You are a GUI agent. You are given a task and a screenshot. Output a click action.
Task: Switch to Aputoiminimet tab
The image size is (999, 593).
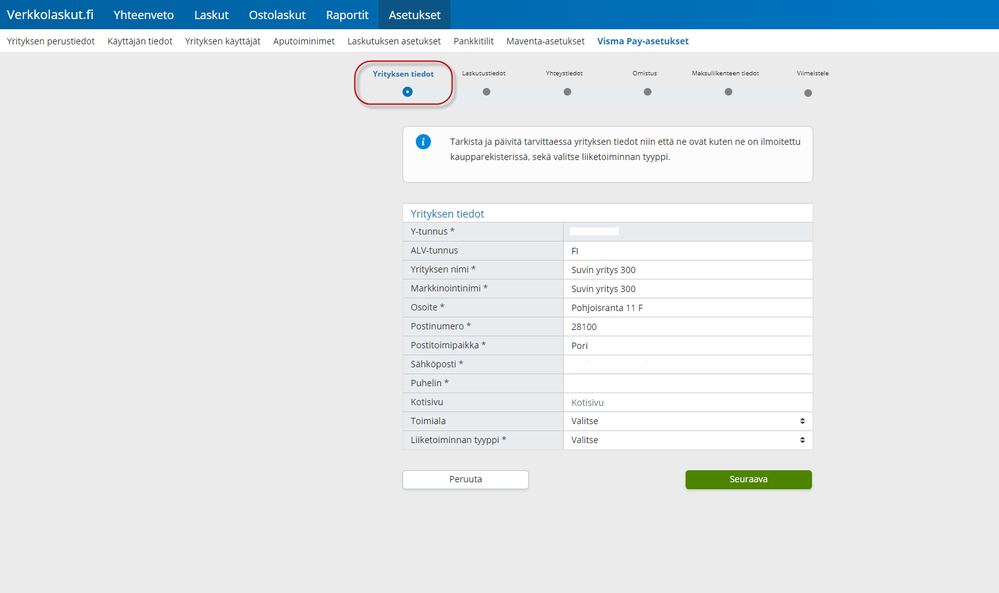(x=304, y=41)
